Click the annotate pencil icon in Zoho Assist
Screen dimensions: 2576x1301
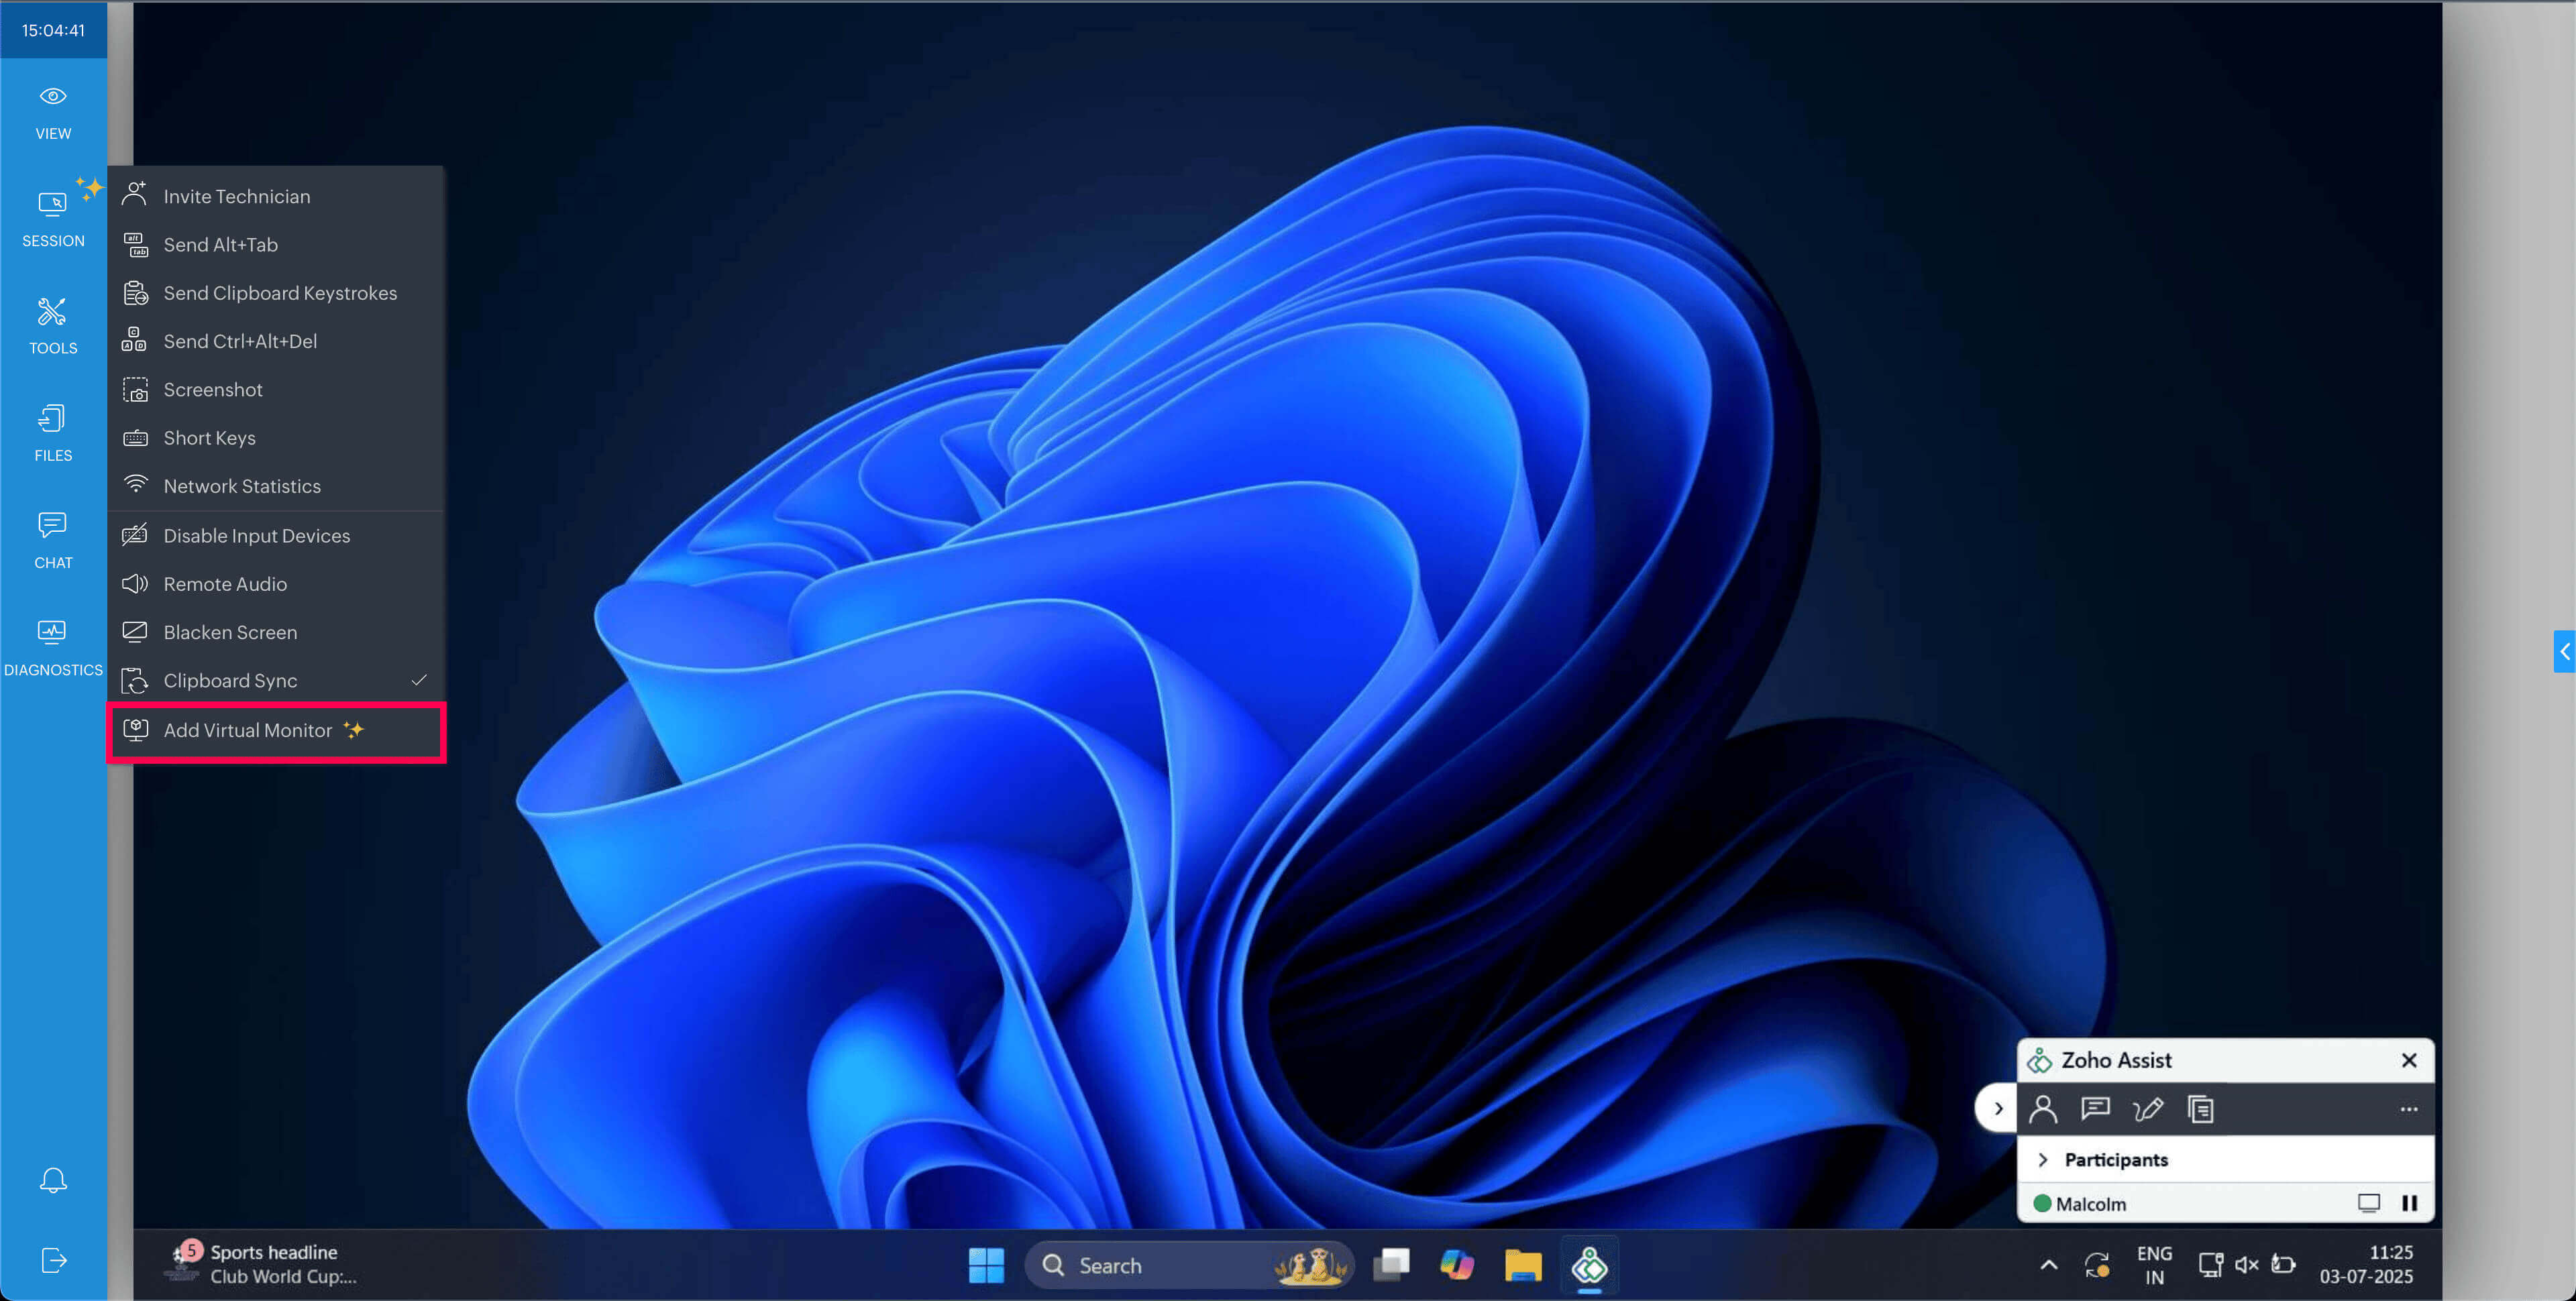pos(2147,1109)
